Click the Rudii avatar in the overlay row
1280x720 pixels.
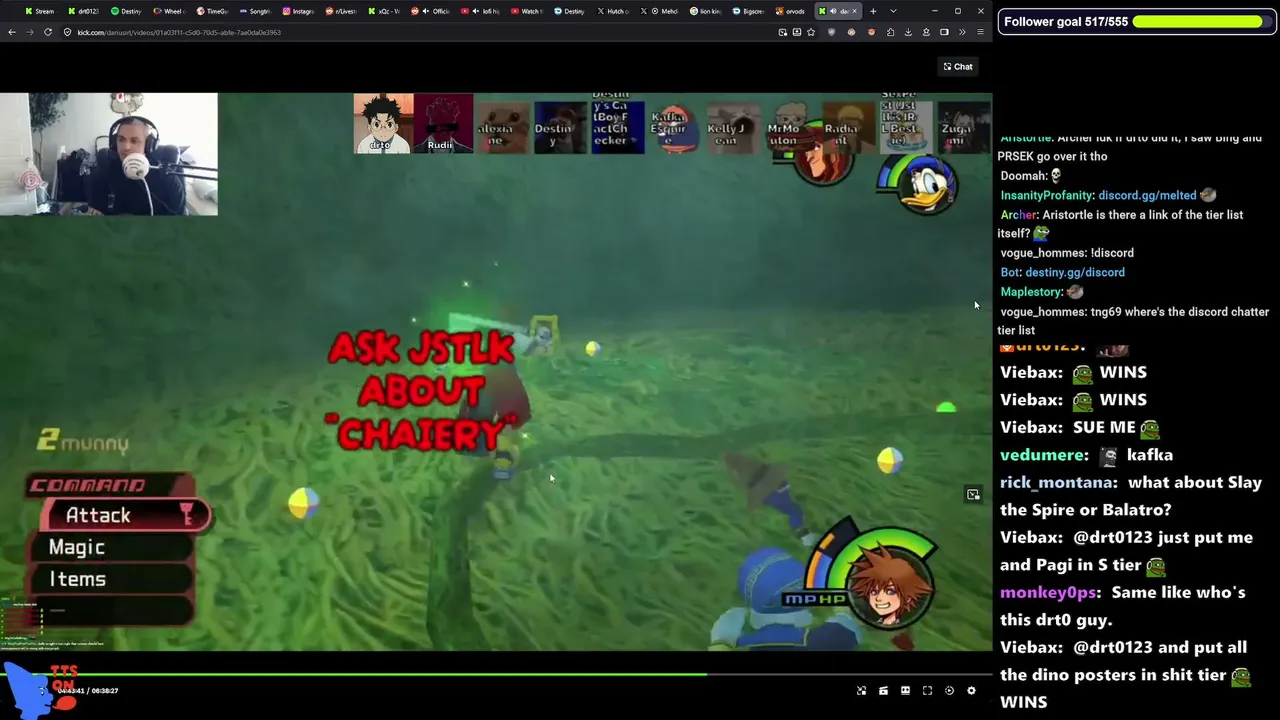click(442, 123)
